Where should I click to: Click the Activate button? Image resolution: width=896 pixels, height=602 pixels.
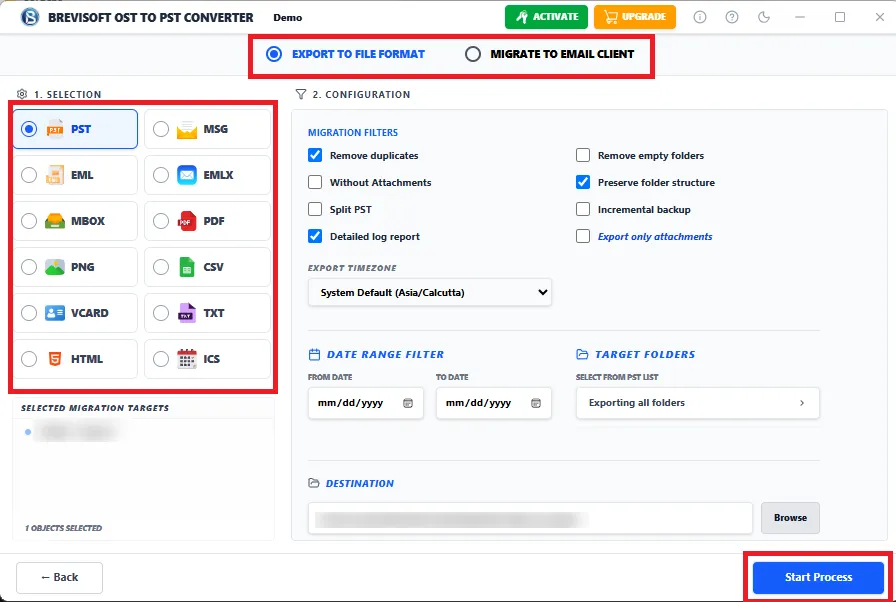(x=547, y=17)
